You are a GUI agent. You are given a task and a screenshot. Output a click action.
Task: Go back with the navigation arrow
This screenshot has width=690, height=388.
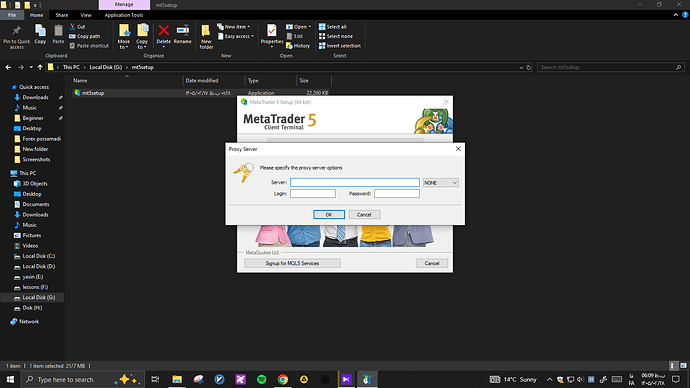click(x=8, y=67)
